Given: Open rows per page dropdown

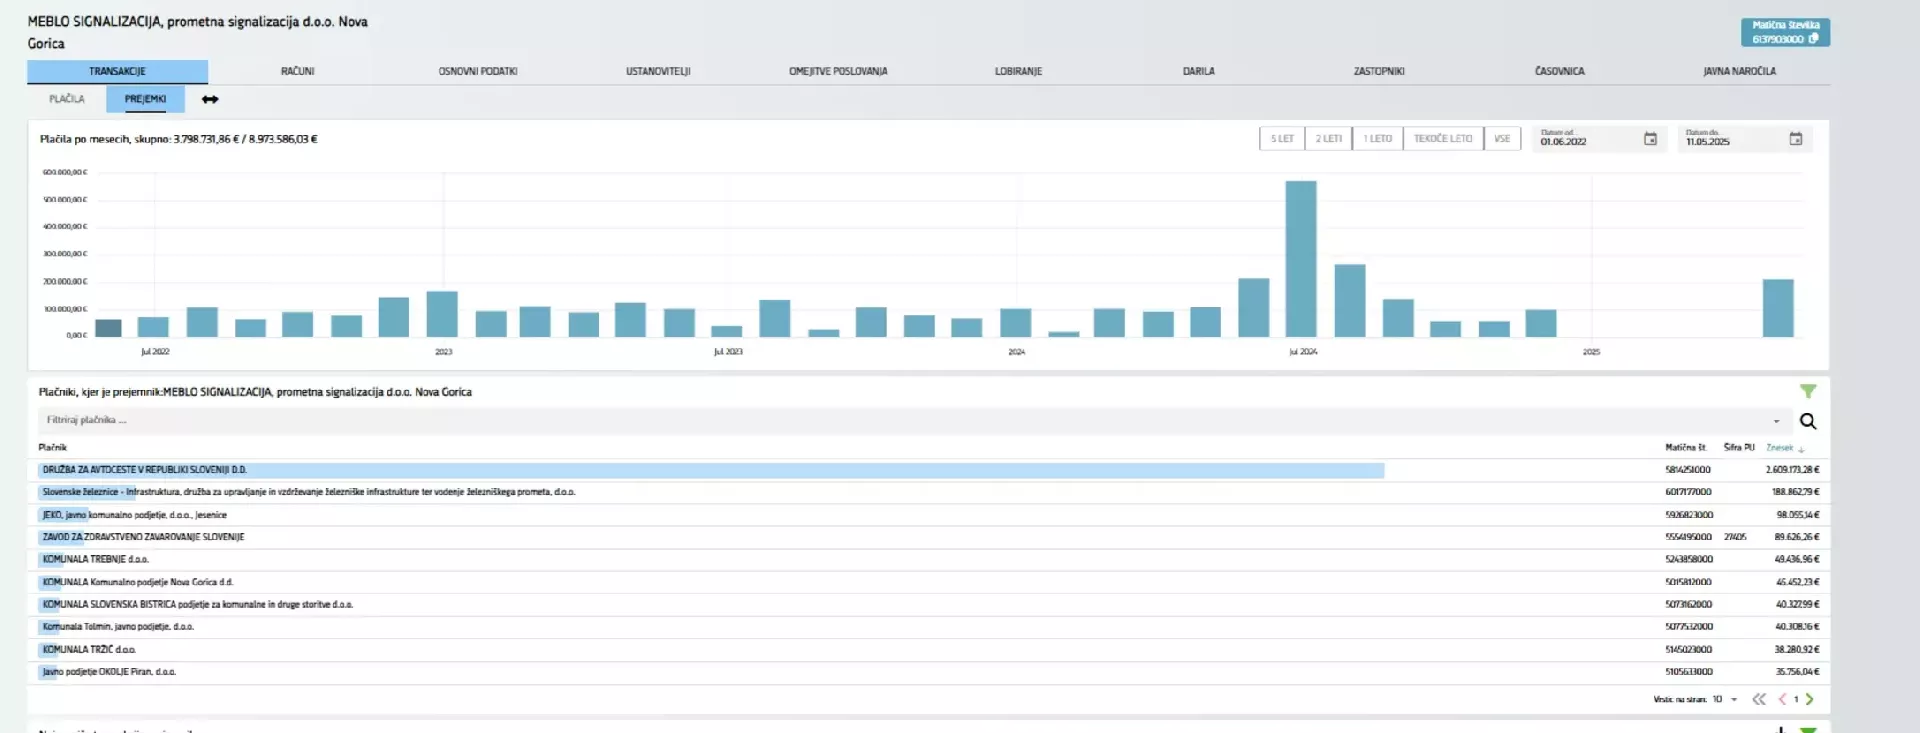Looking at the screenshot, I should pyautogui.click(x=1733, y=699).
